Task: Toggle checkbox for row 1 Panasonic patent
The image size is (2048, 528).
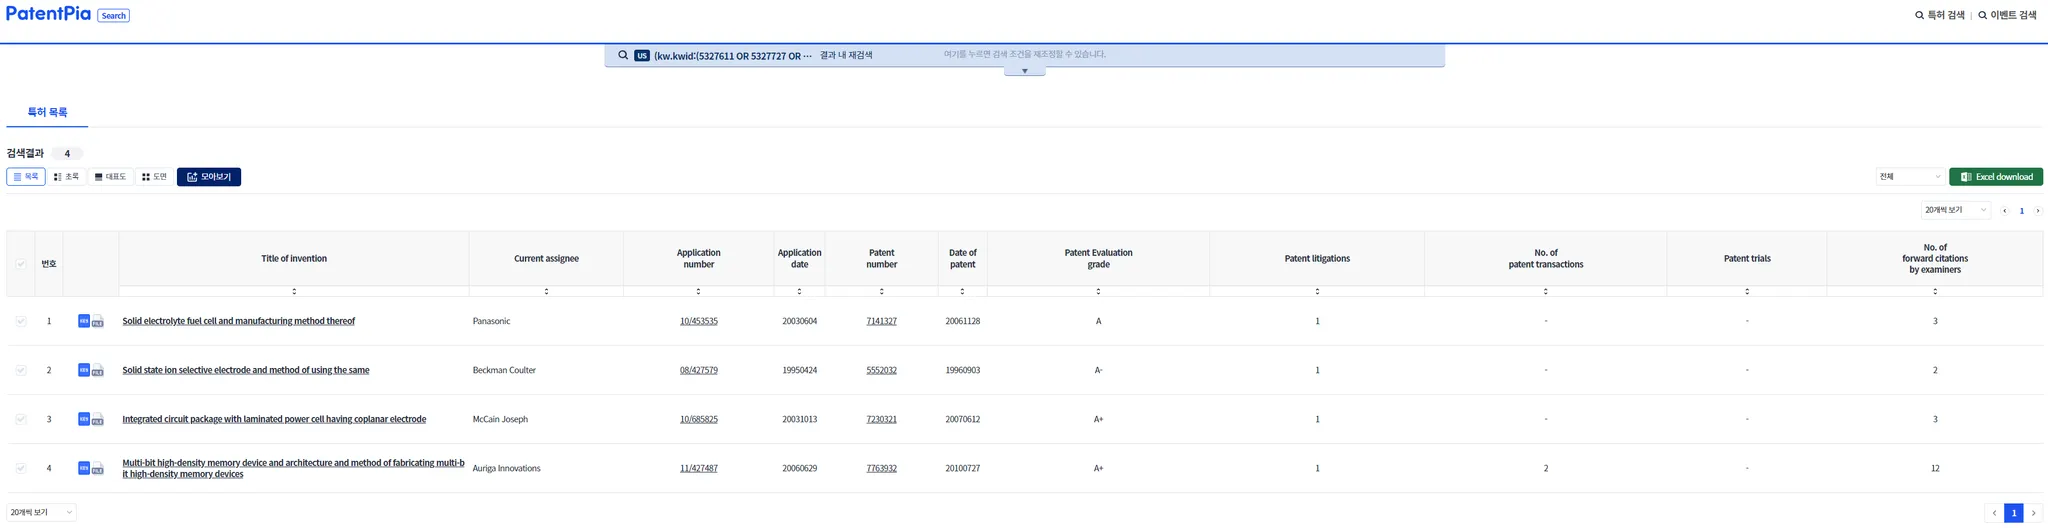Action: 20,321
